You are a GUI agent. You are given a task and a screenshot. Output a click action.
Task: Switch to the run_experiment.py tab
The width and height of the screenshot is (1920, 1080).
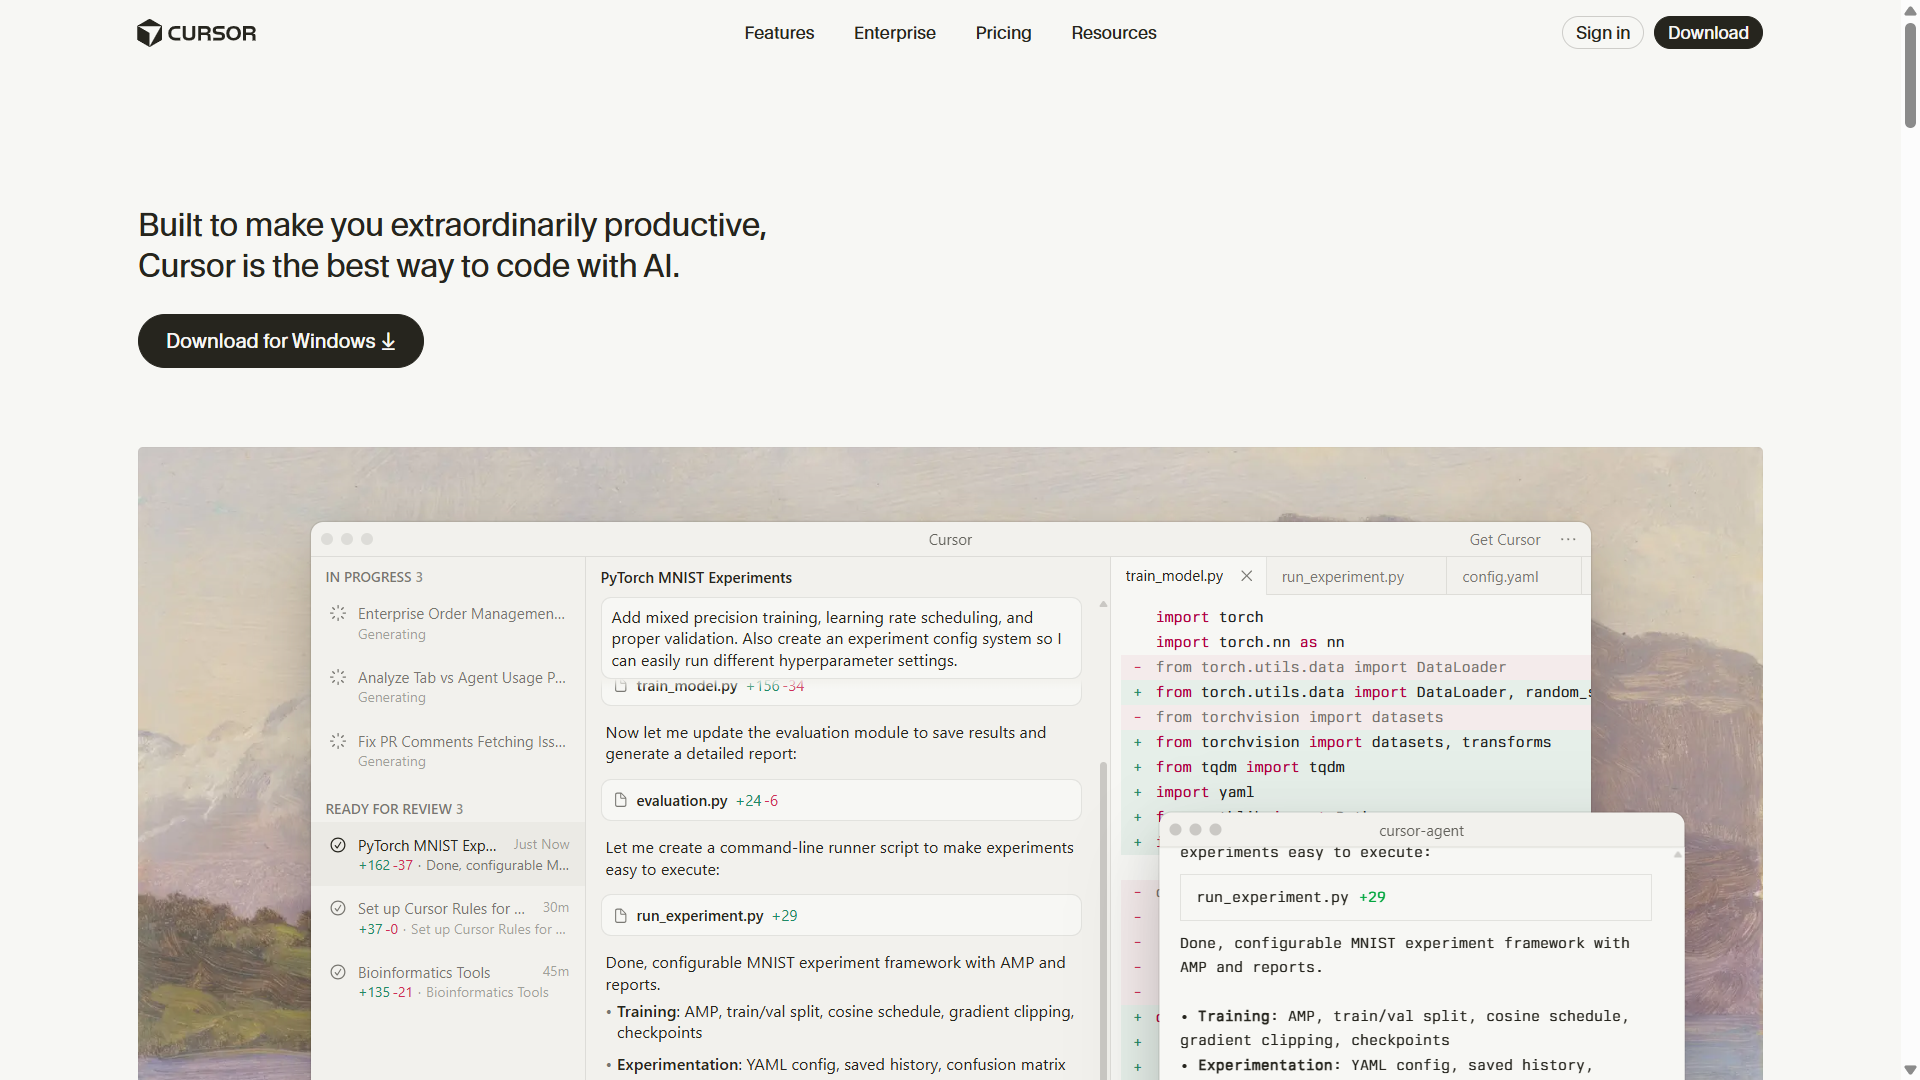tap(1342, 576)
